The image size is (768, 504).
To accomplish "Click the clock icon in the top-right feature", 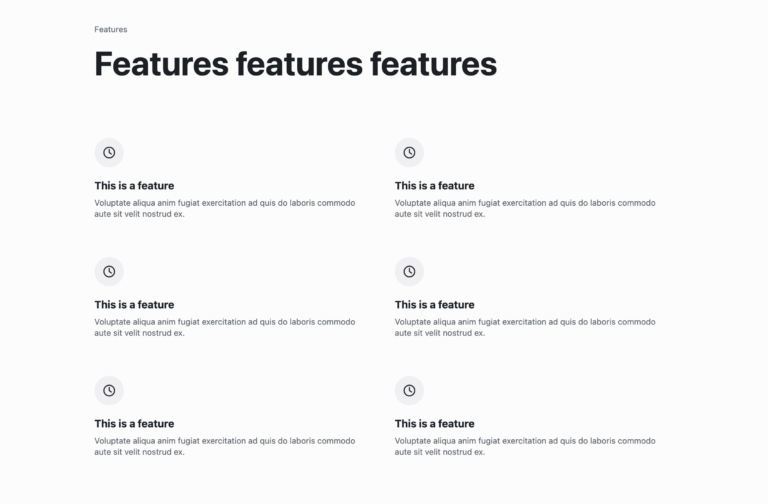I will click(409, 153).
